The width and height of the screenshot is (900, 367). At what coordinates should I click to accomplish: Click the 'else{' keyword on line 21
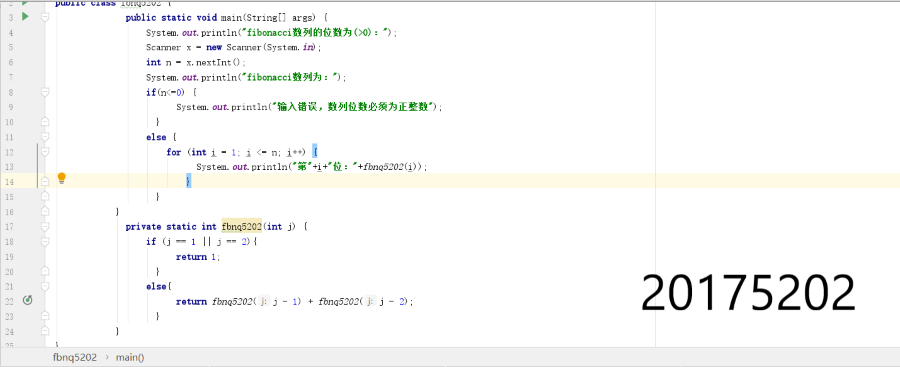[x=159, y=286]
